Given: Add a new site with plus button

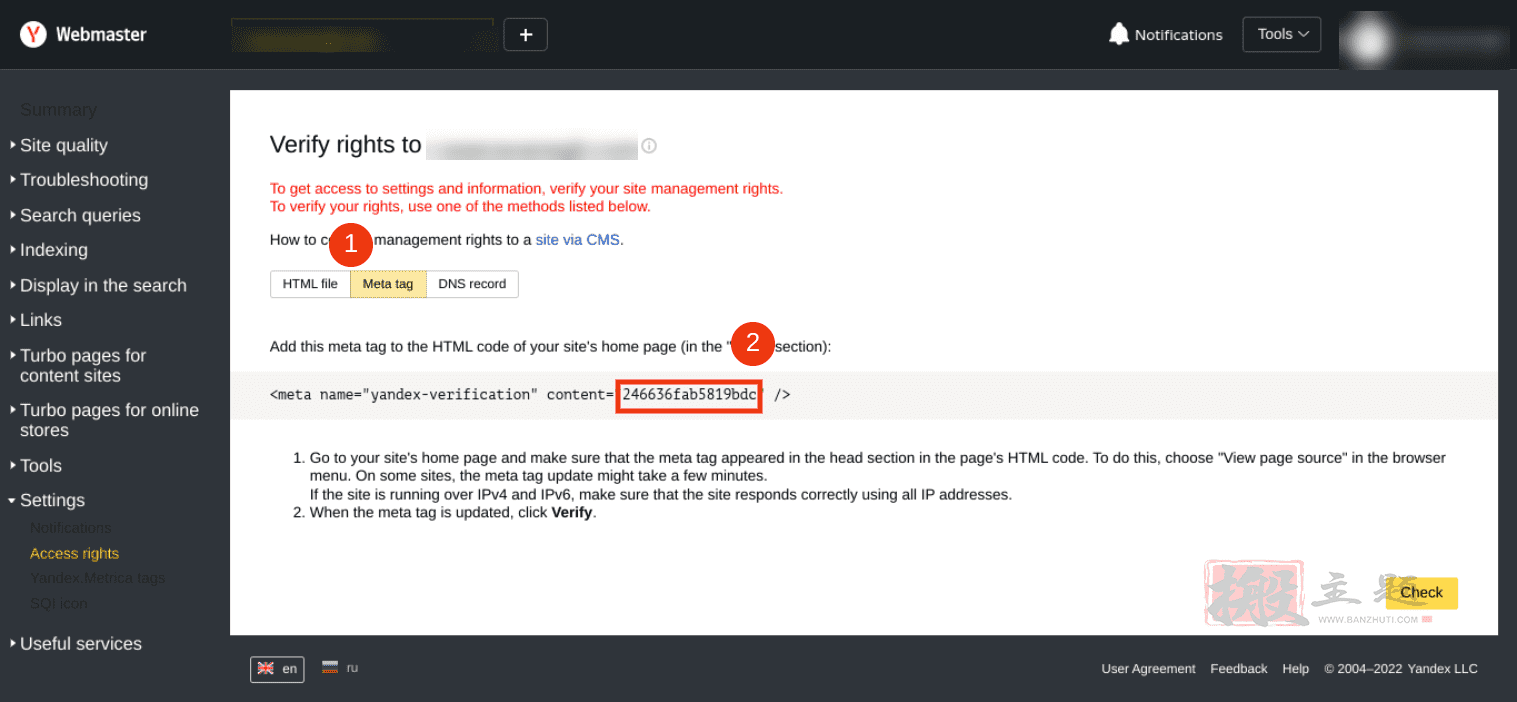Looking at the screenshot, I should (x=525, y=34).
